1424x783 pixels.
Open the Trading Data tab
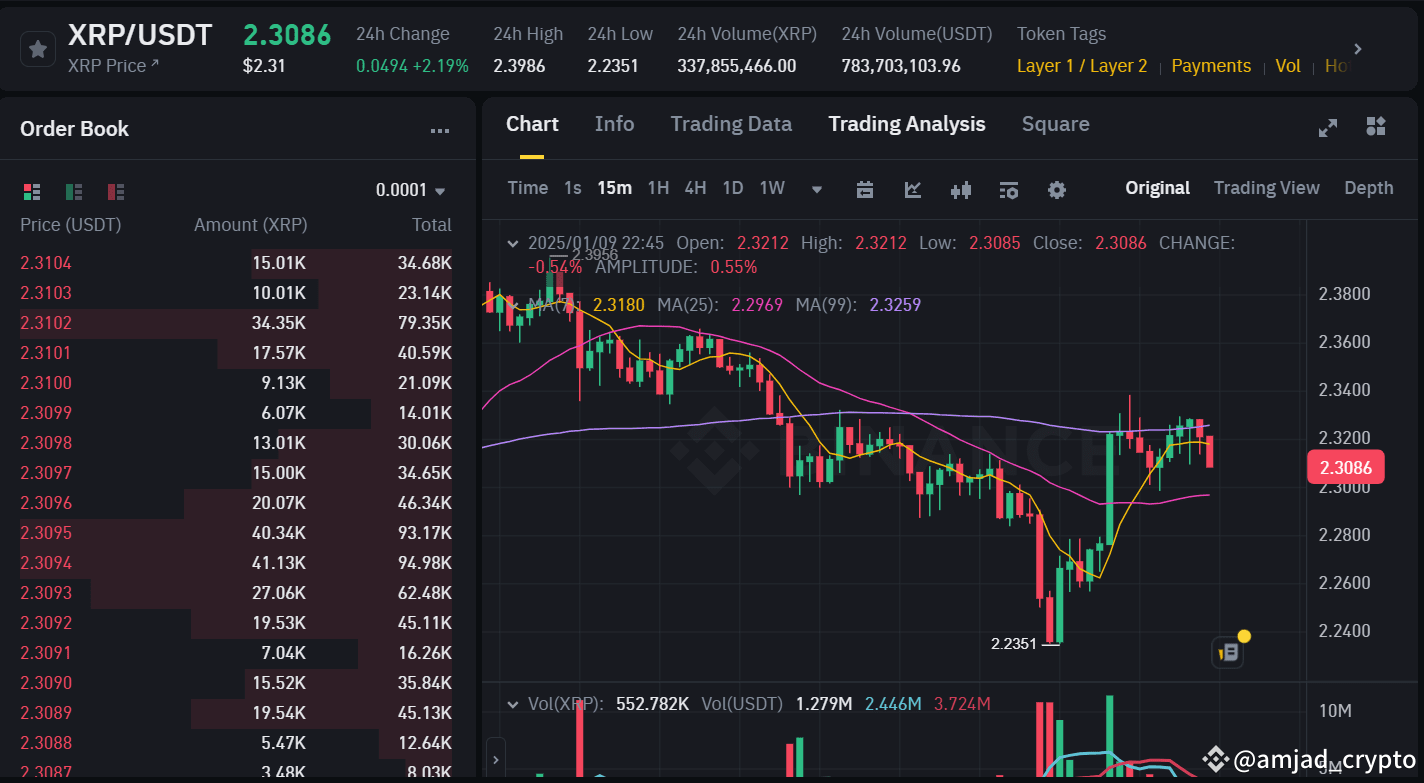(731, 124)
